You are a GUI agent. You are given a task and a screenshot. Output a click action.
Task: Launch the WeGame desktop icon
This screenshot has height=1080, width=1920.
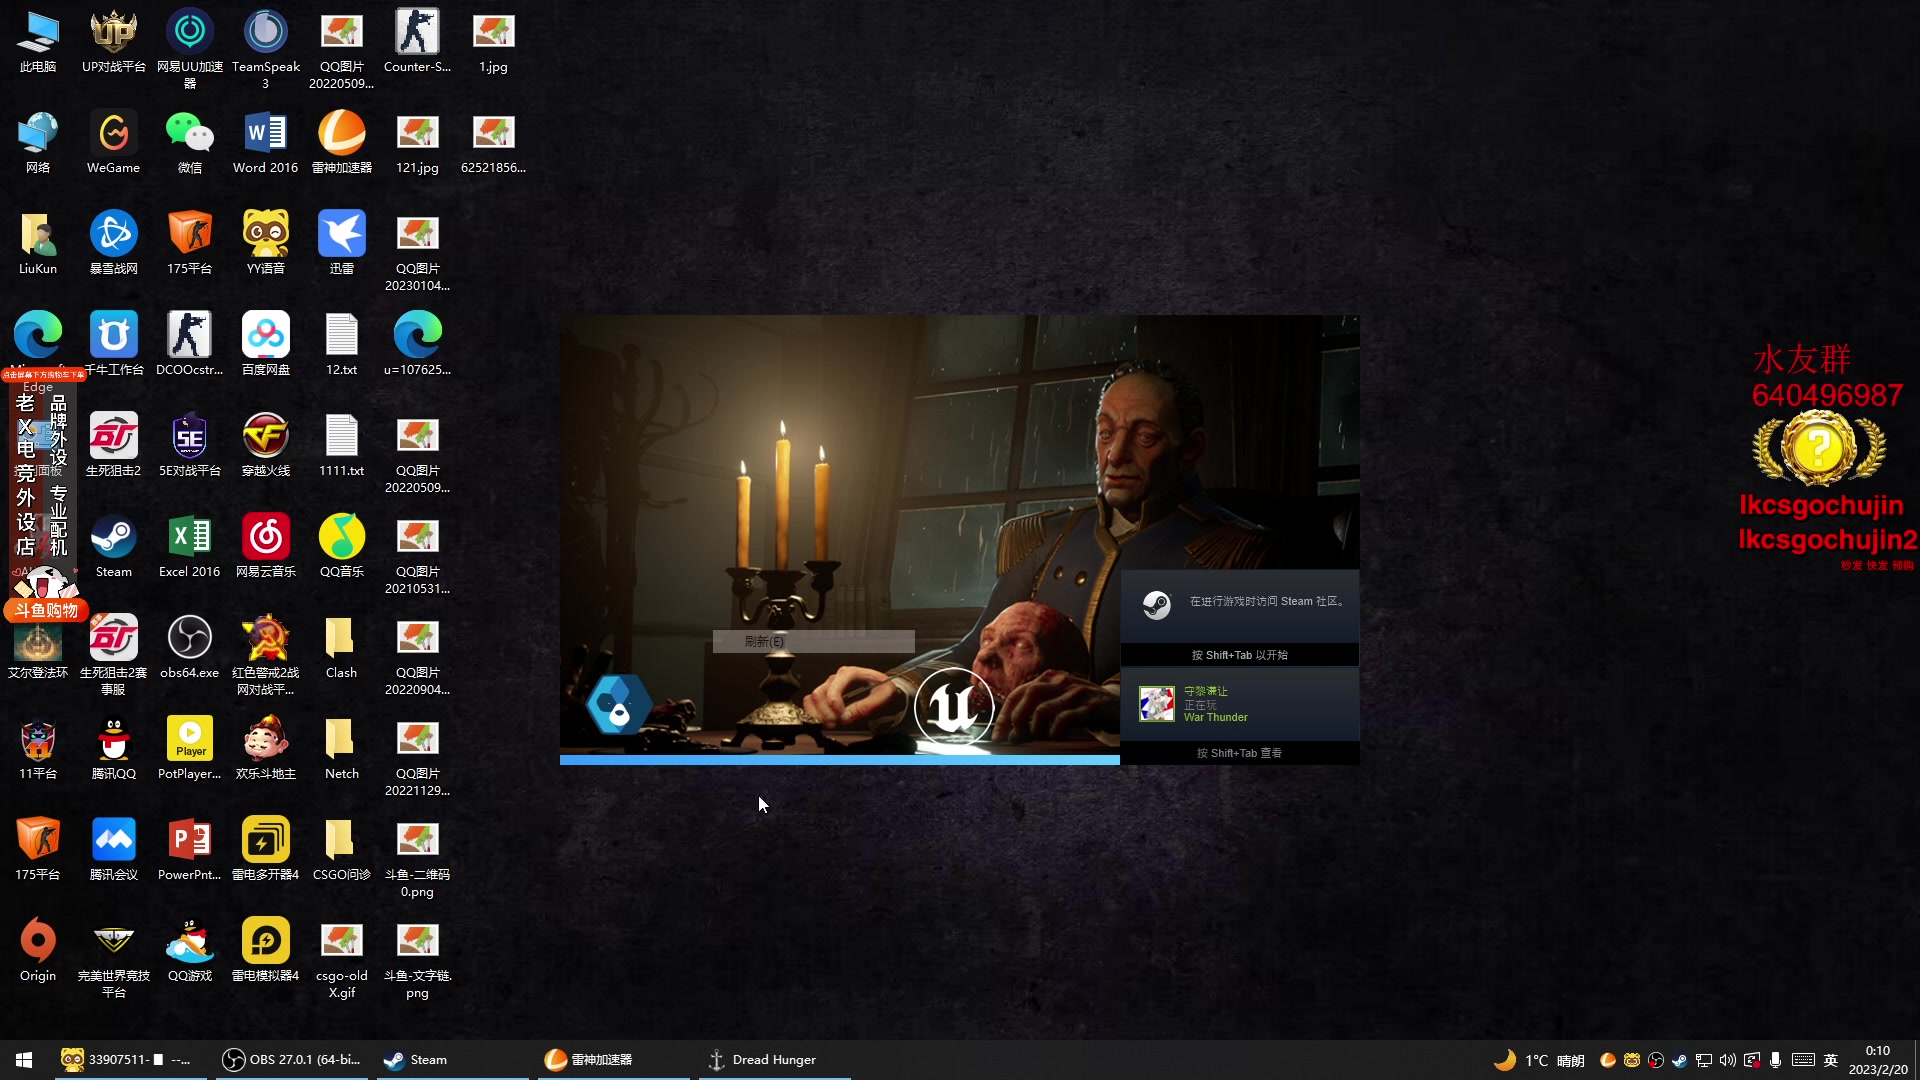pos(114,142)
